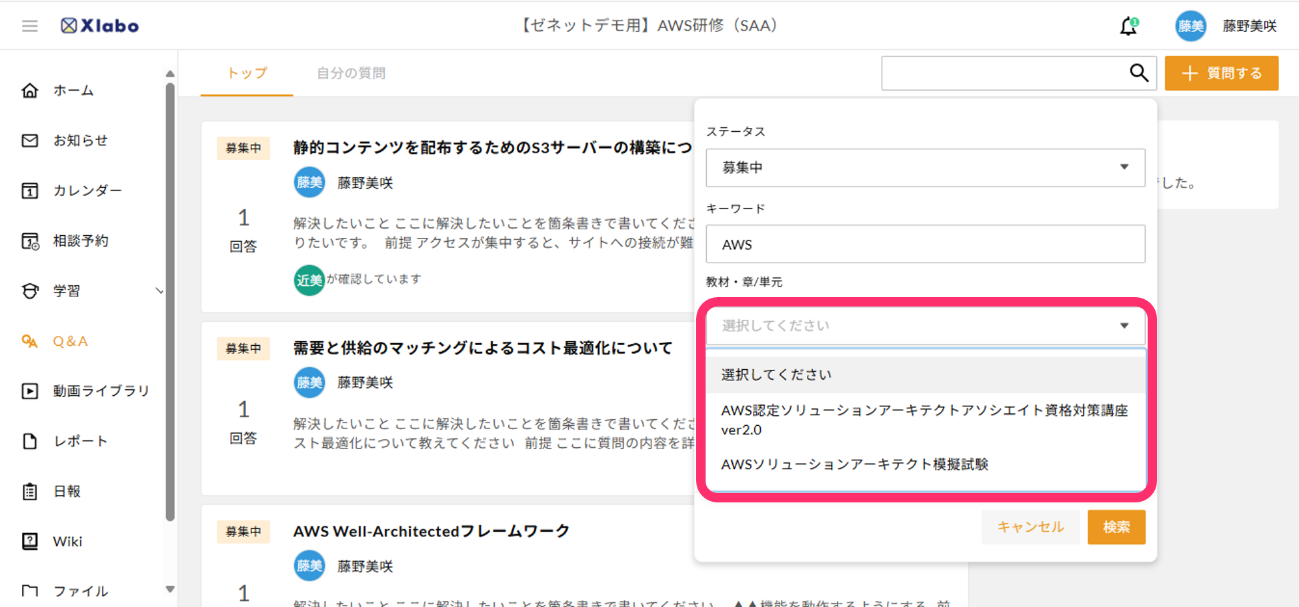1299x607 pixels.
Task: Open 需要と供給のマッチングによるコスト最適化について question
Action: click(483, 348)
